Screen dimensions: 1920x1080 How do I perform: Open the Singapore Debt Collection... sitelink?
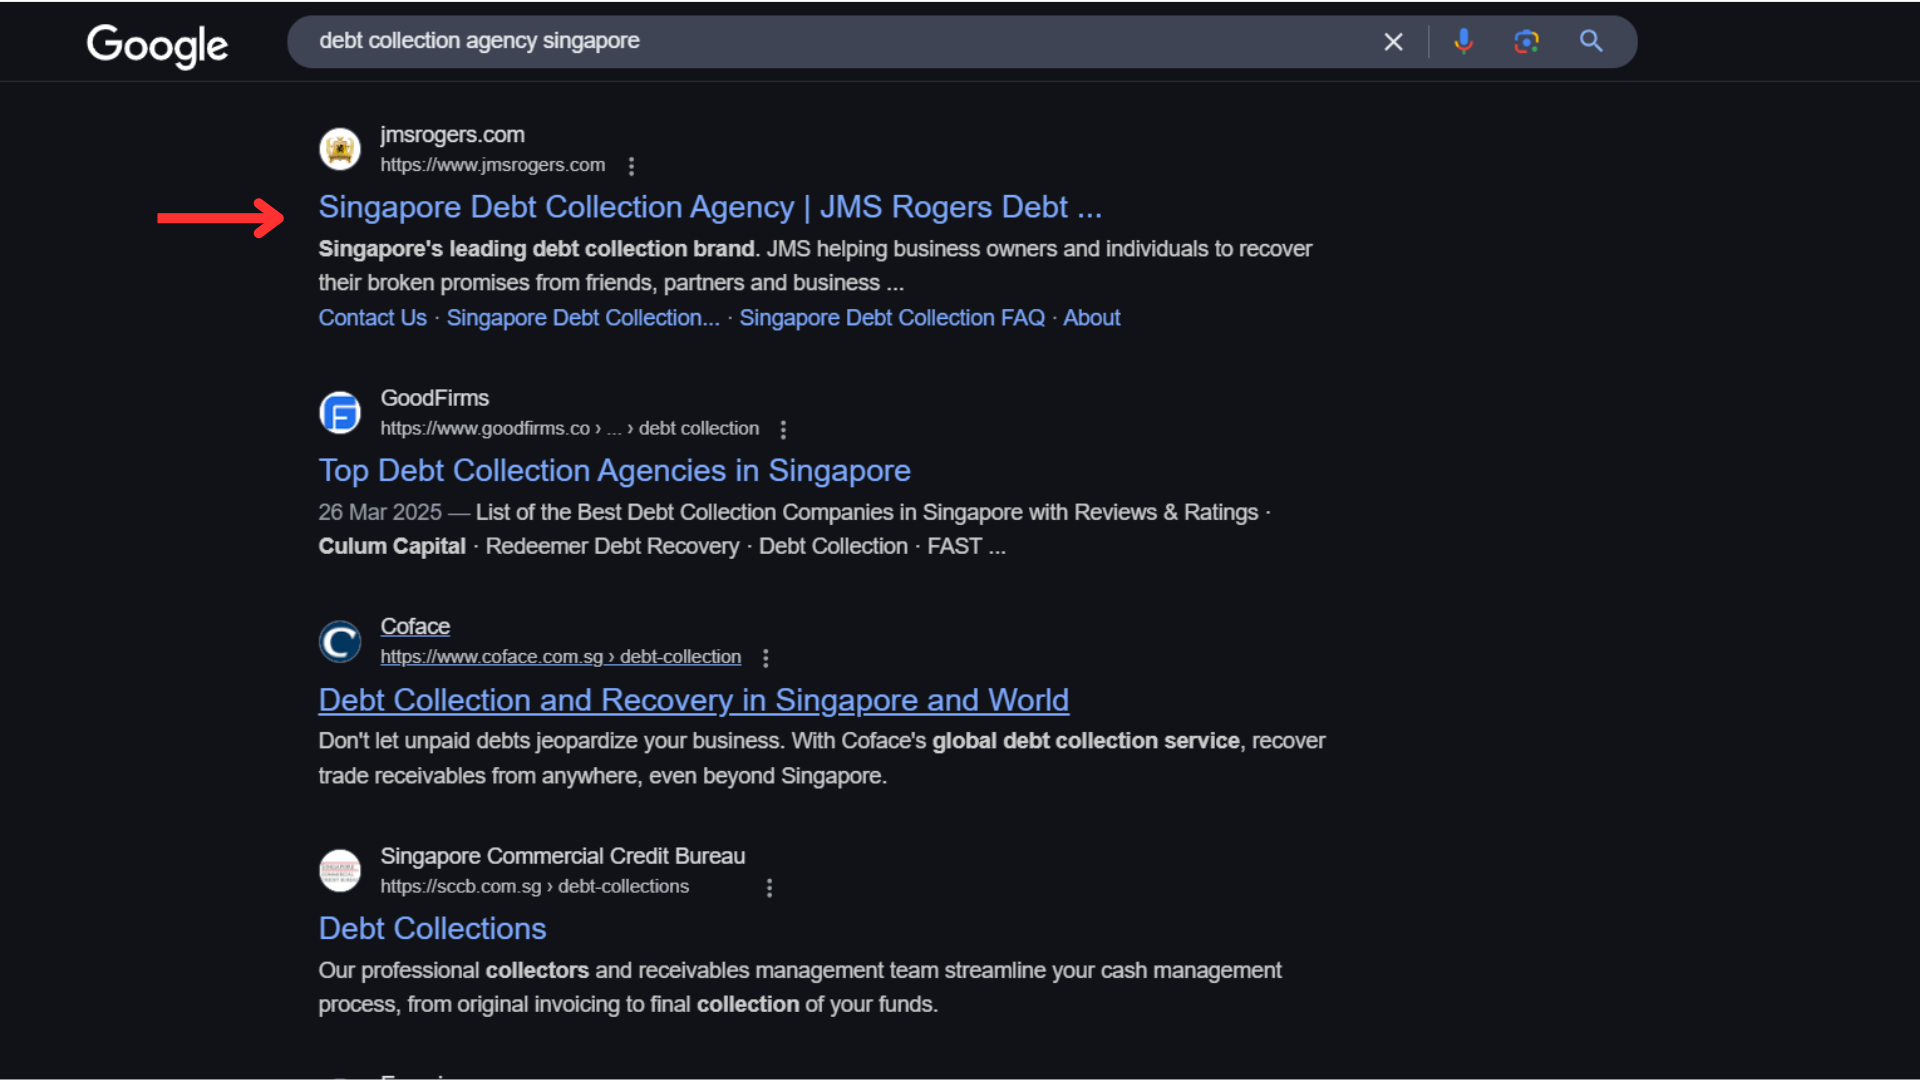click(583, 318)
